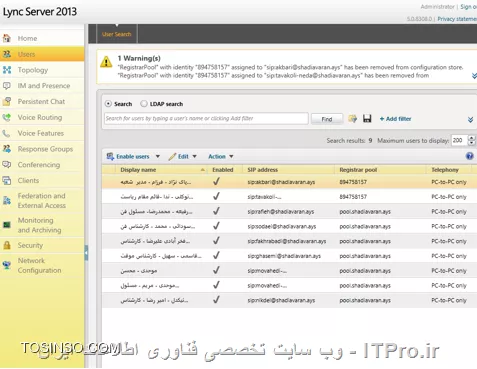Click the IM and Presence chat icon
This screenshot has height=369, width=477.
[7, 86]
